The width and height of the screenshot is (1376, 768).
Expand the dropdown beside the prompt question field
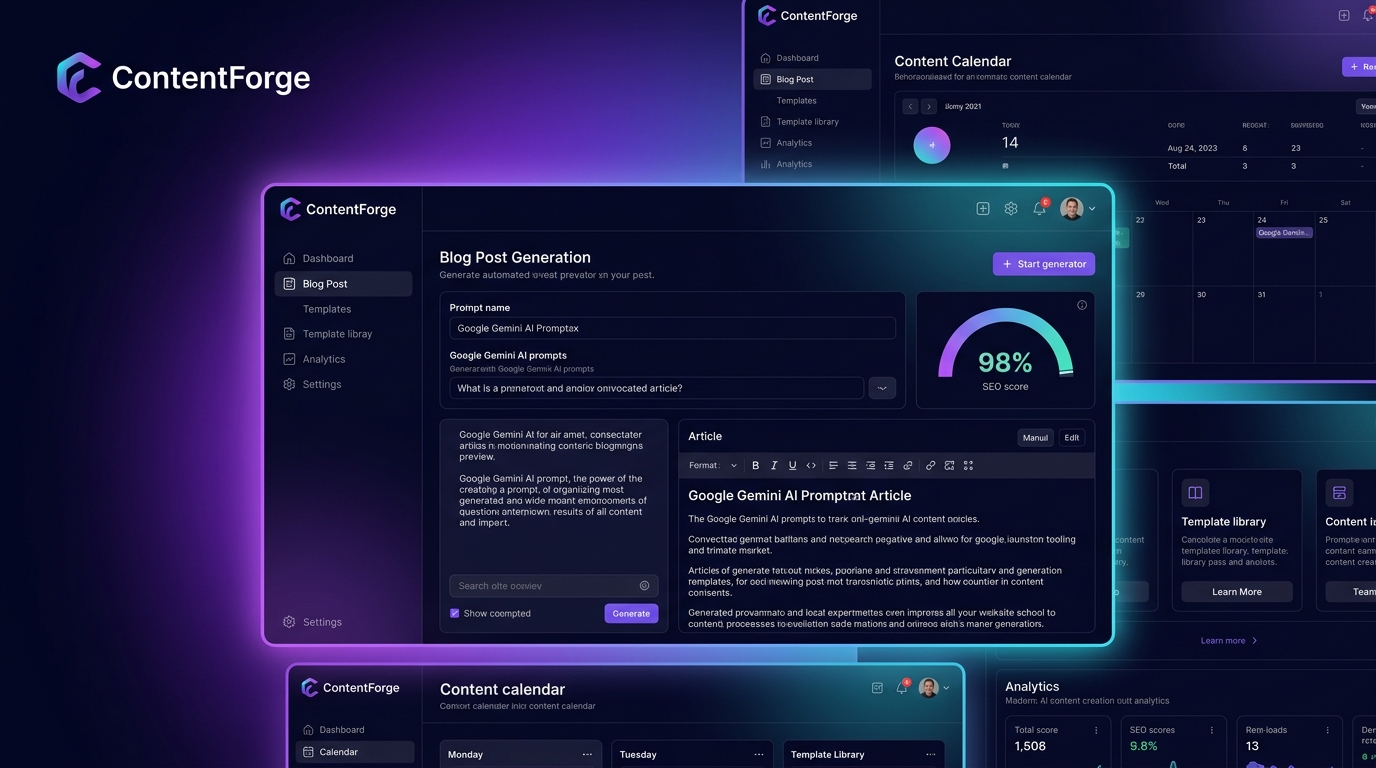click(882, 388)
